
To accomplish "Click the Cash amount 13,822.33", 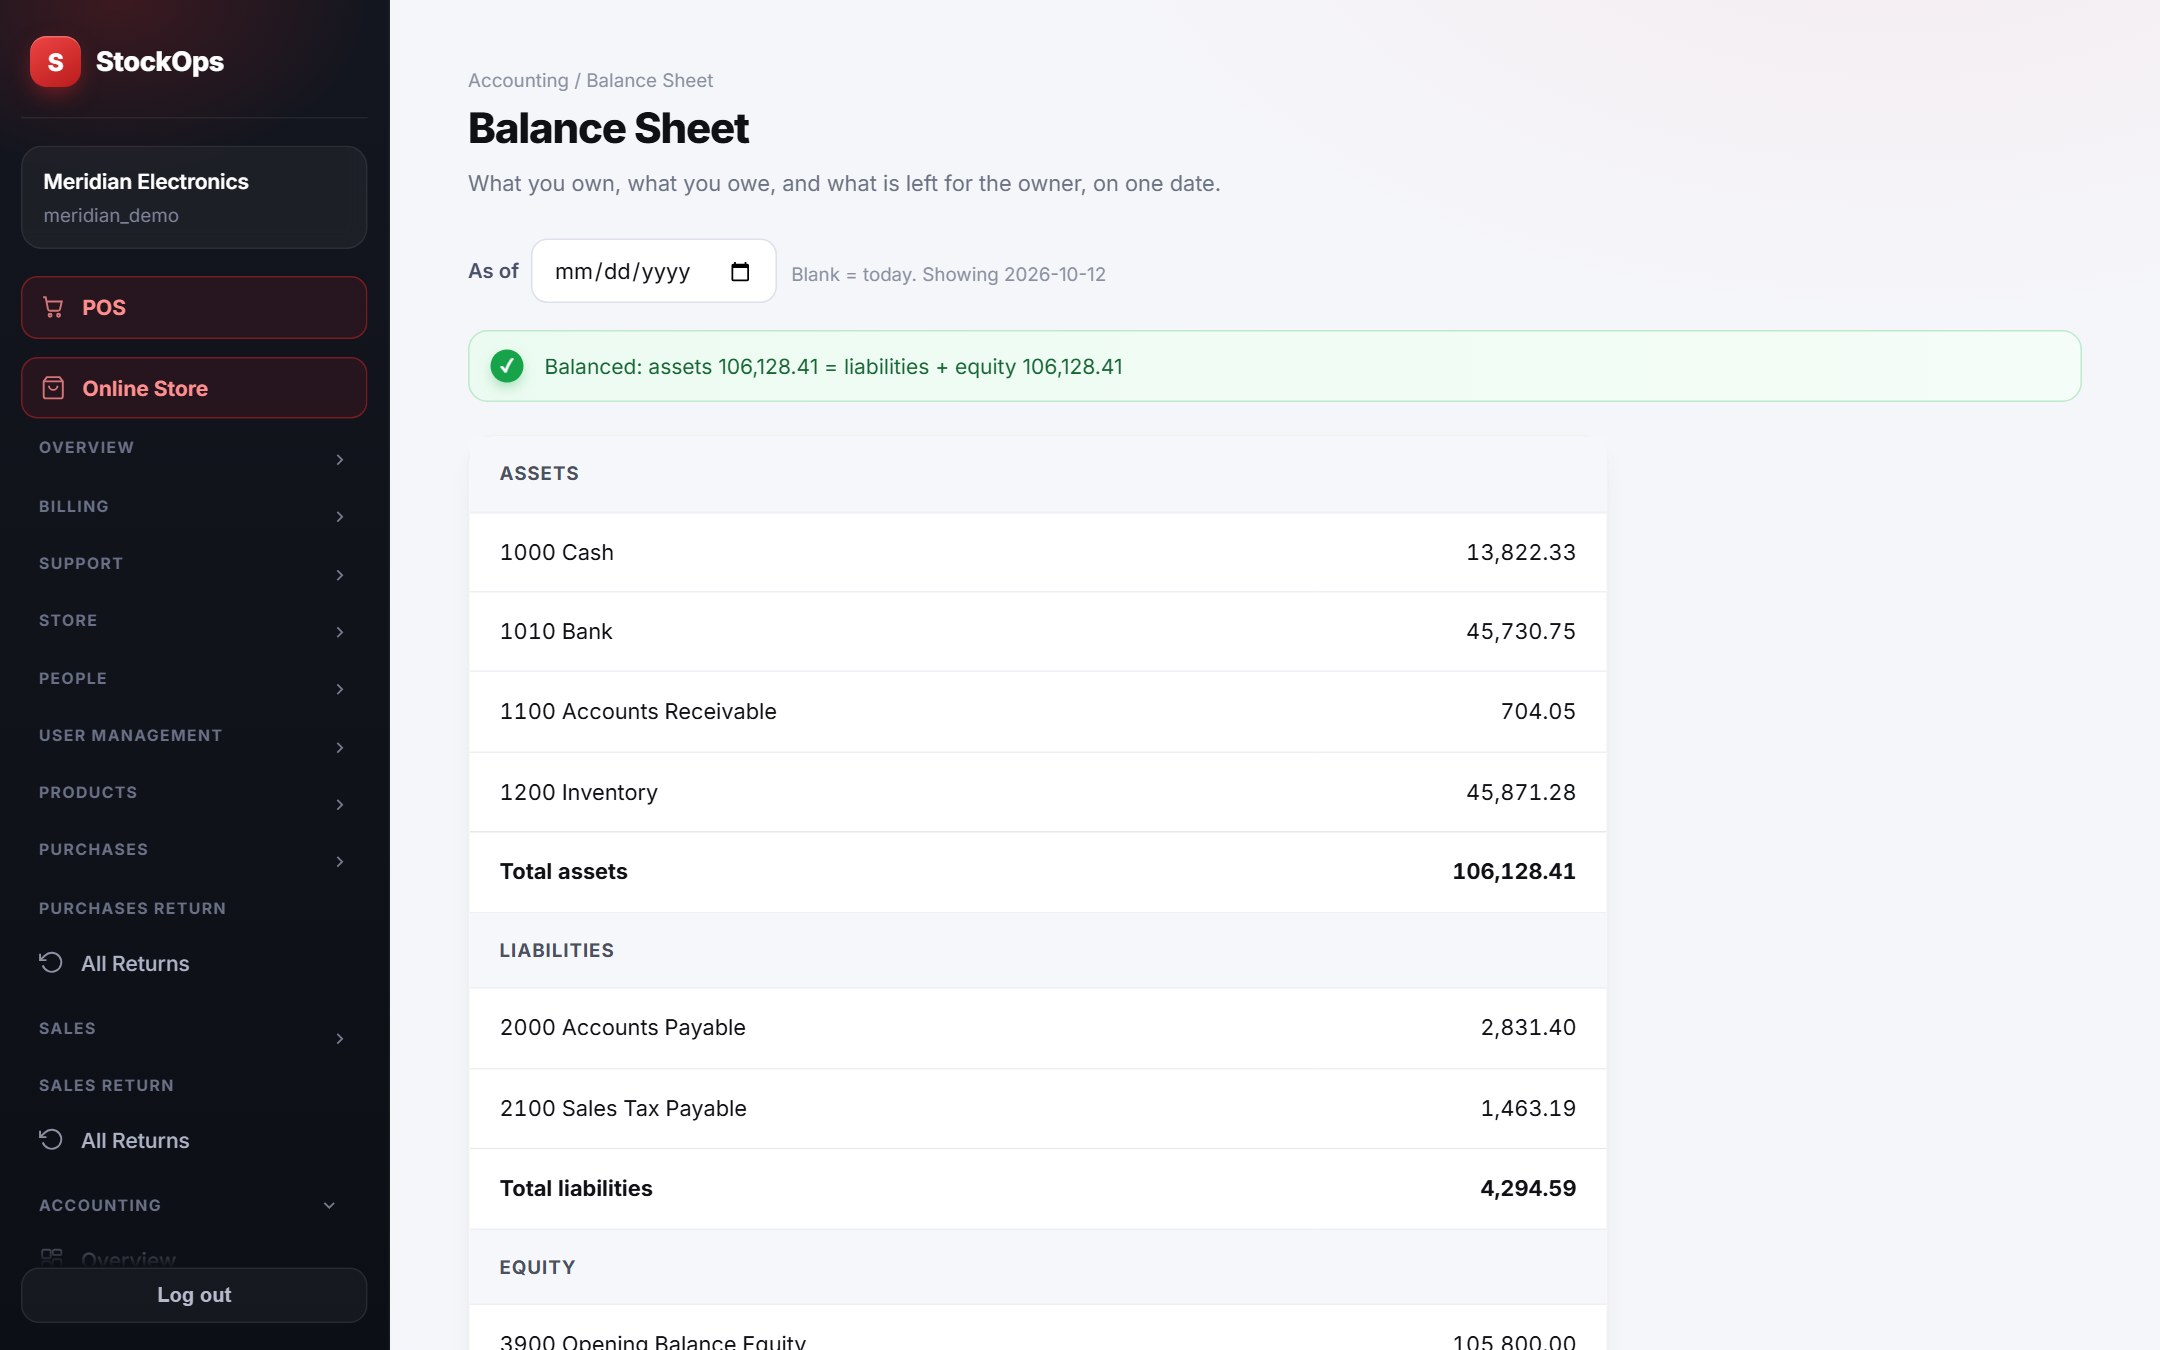I will point(1521,552).
